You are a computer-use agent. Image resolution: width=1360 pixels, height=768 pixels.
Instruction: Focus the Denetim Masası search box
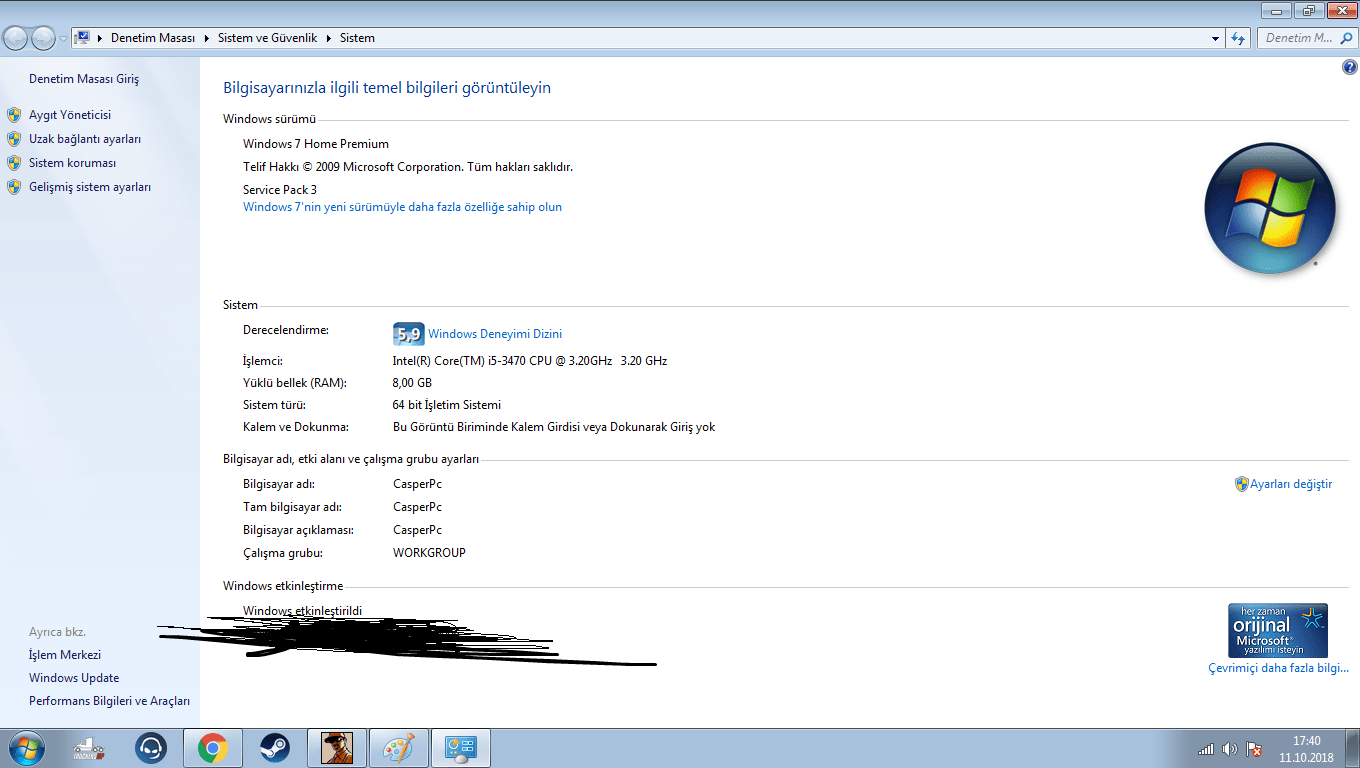pyautogui.click(x=1306, y=38)
